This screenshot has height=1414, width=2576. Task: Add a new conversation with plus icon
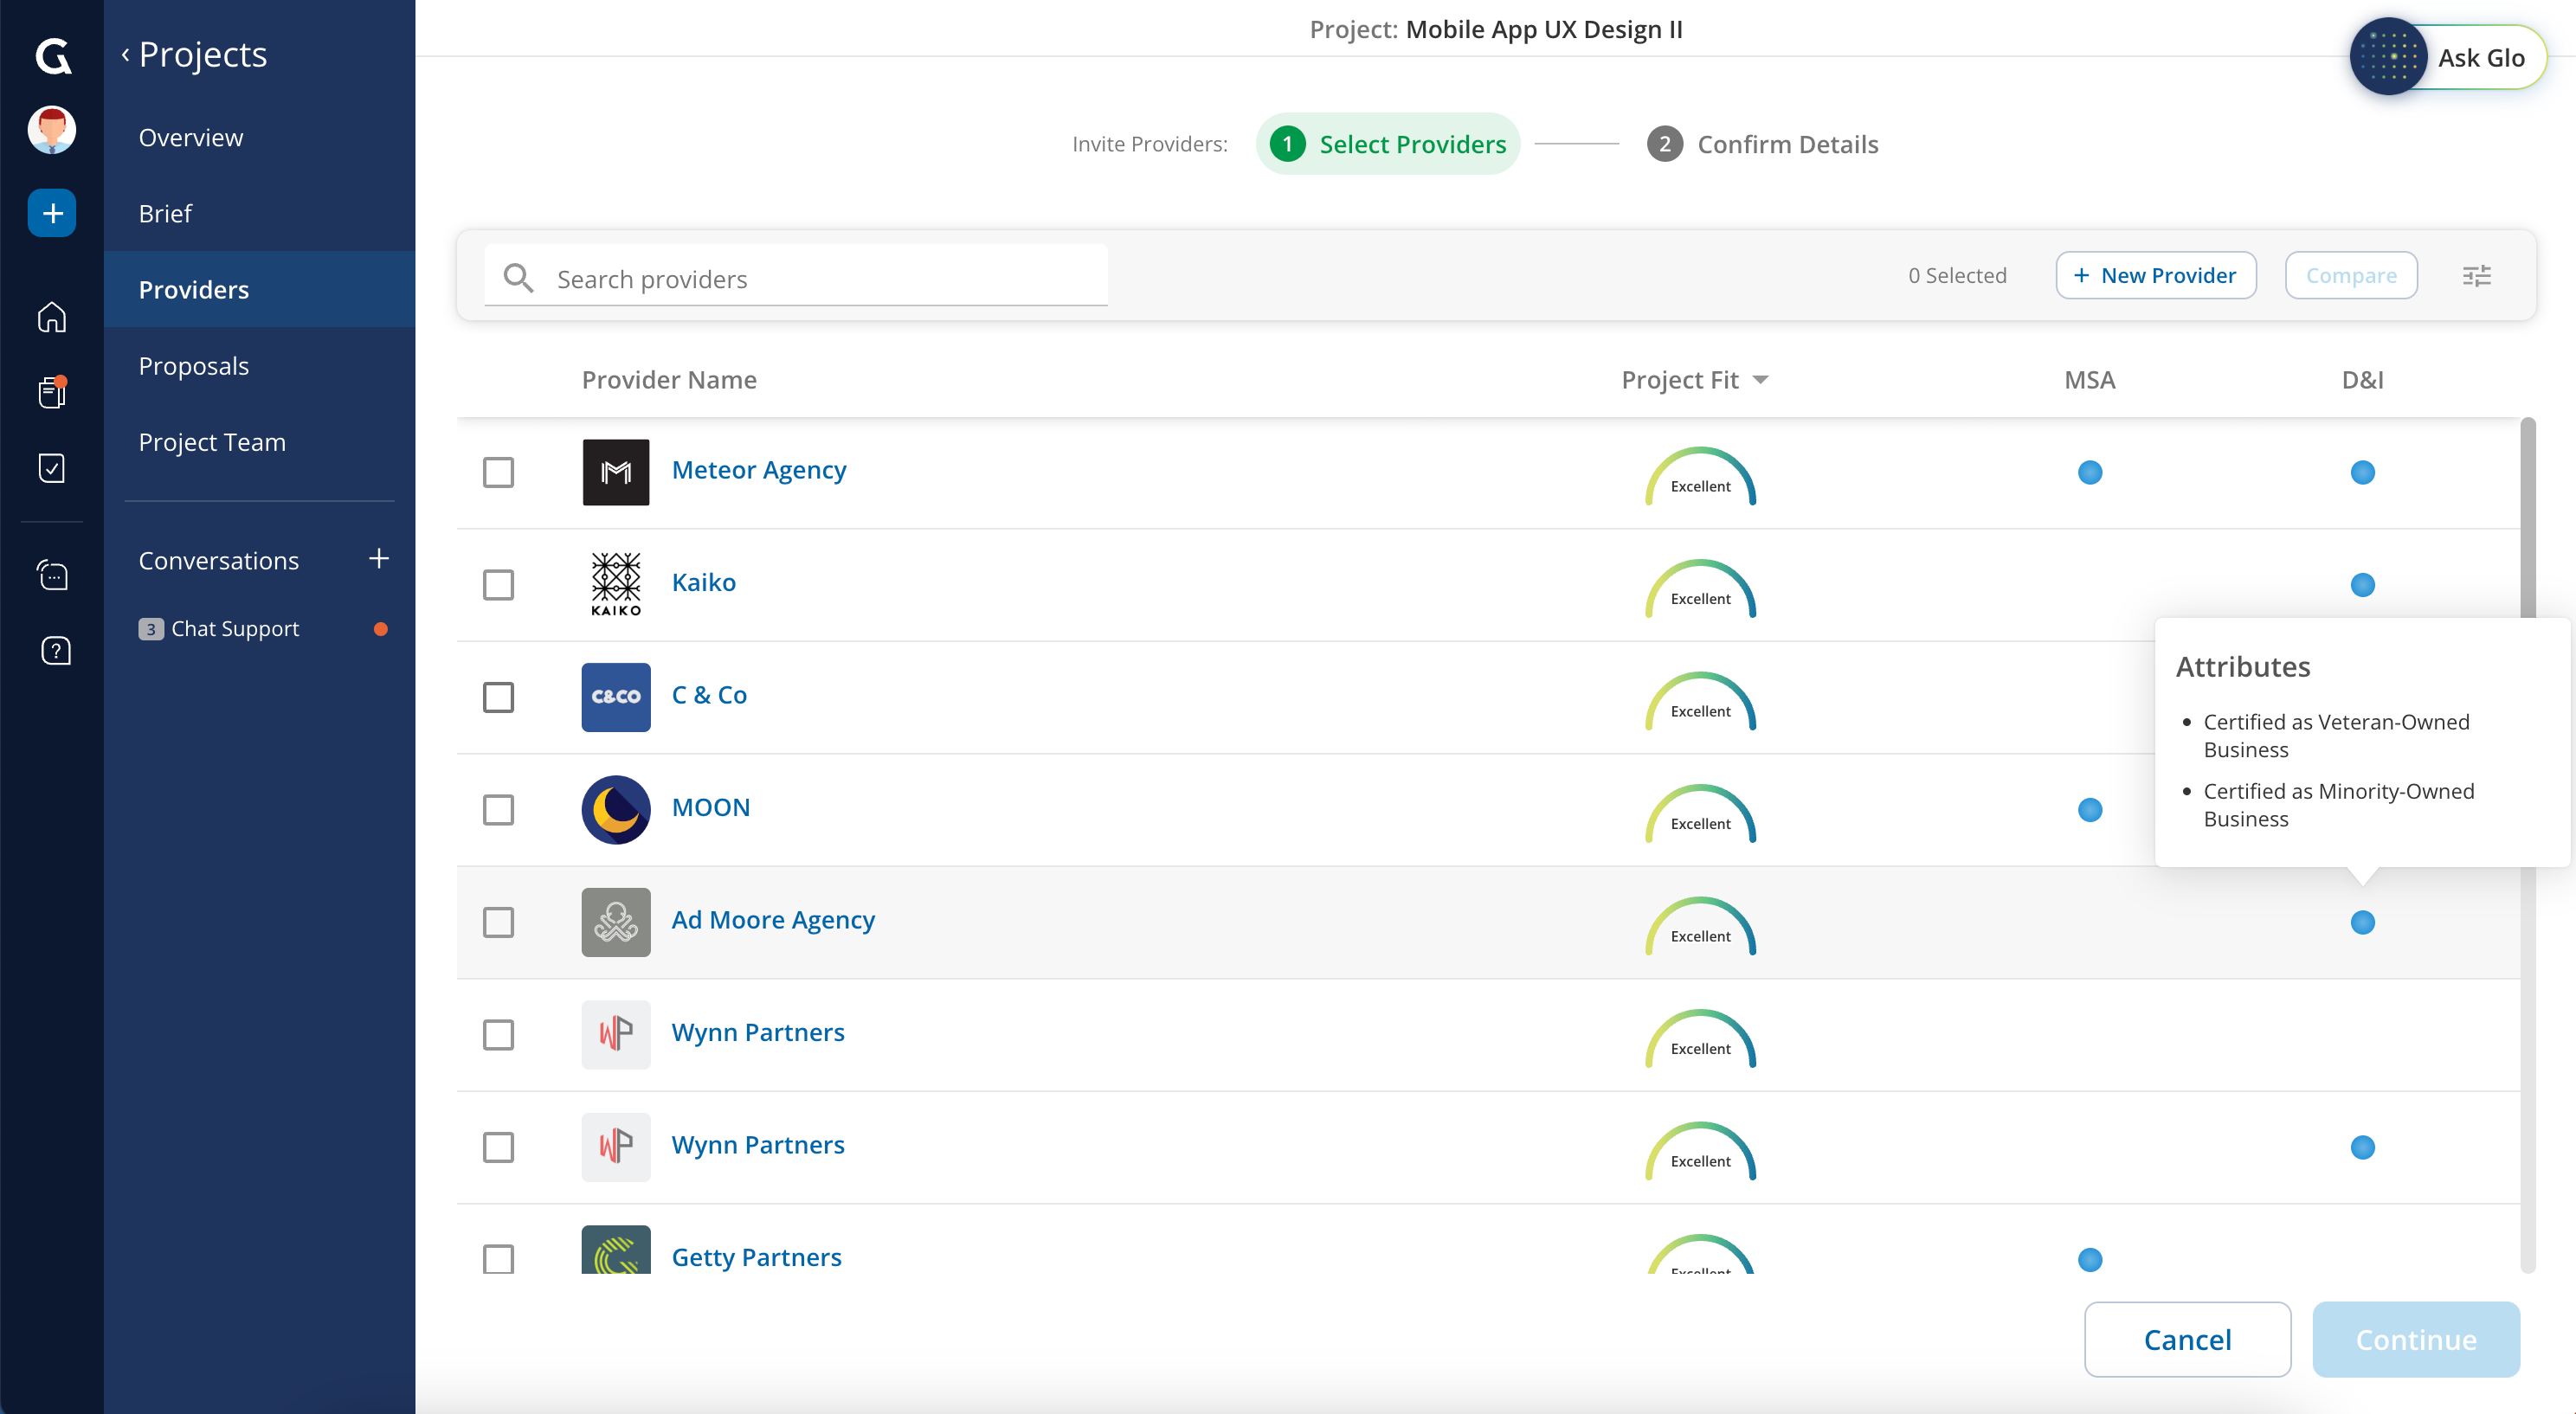[378, 559]
